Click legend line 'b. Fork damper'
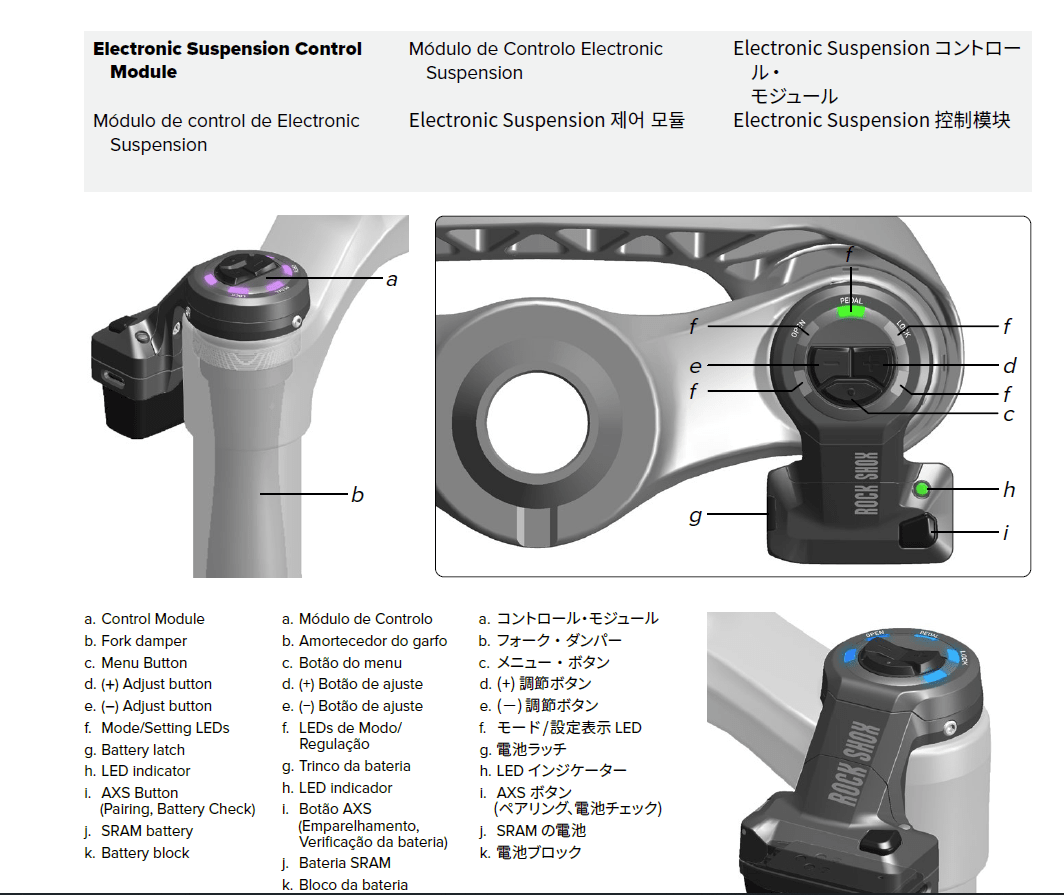The image size is (1064, 895). click(135, 641)
